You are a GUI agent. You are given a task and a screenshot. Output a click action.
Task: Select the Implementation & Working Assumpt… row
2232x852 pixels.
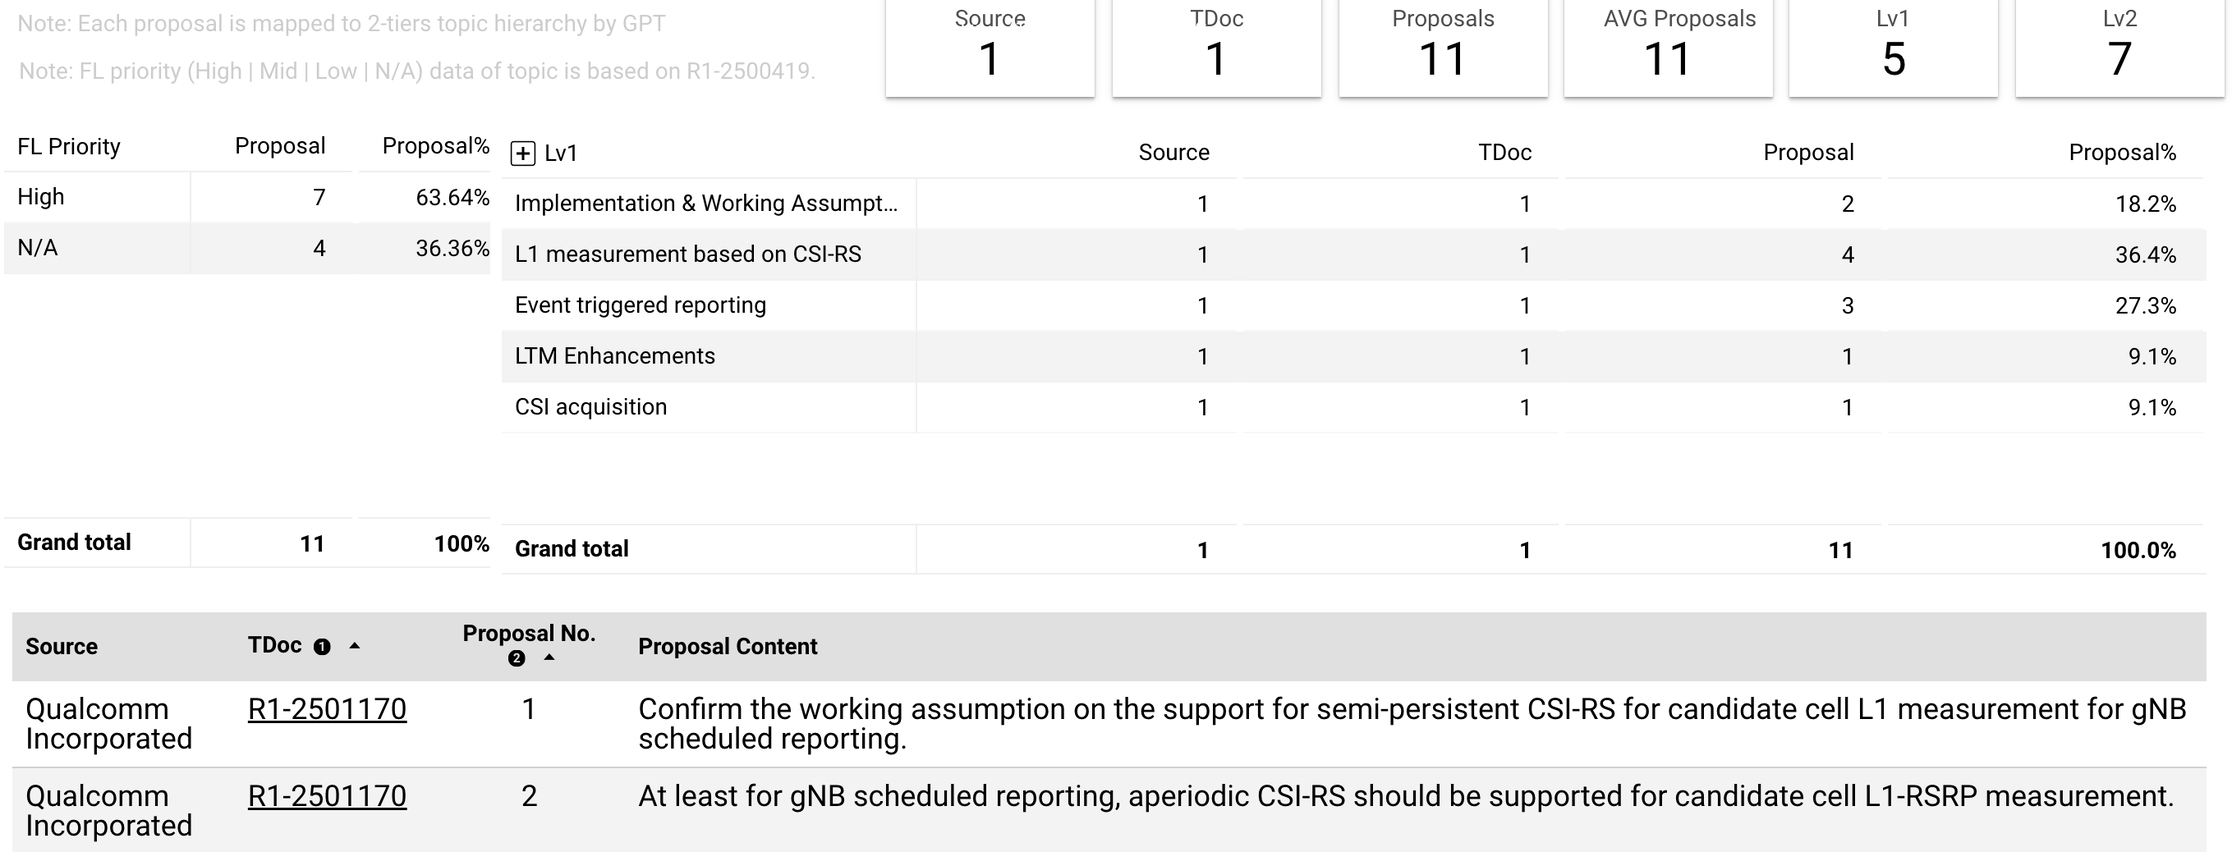1354,203
